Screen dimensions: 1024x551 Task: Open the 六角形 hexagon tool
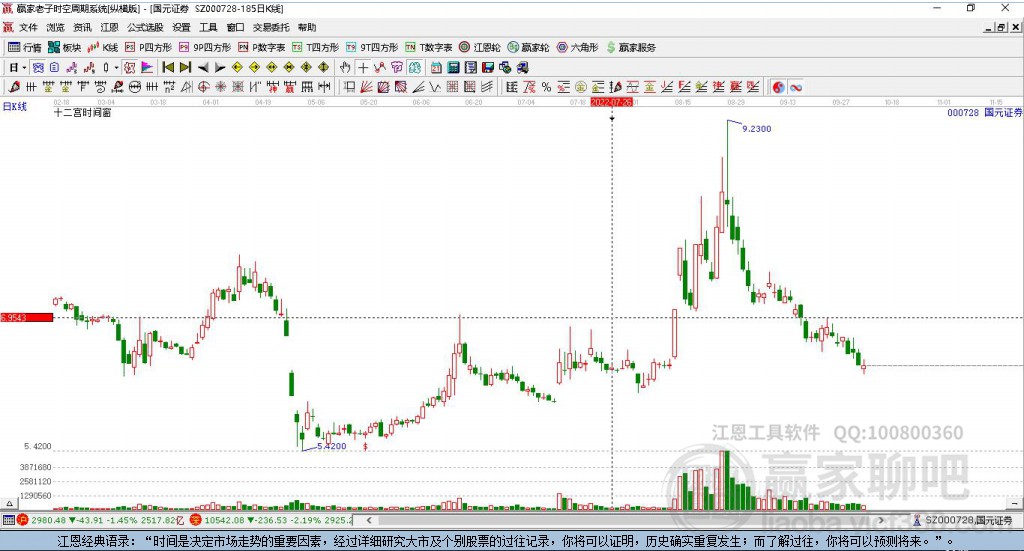pos(577,48)
